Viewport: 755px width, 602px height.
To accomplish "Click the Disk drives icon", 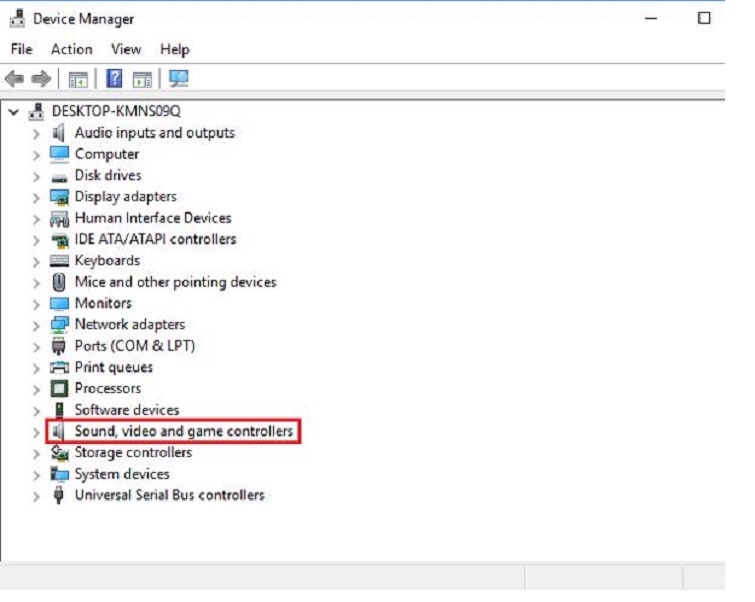I will [x=59, y=178].
